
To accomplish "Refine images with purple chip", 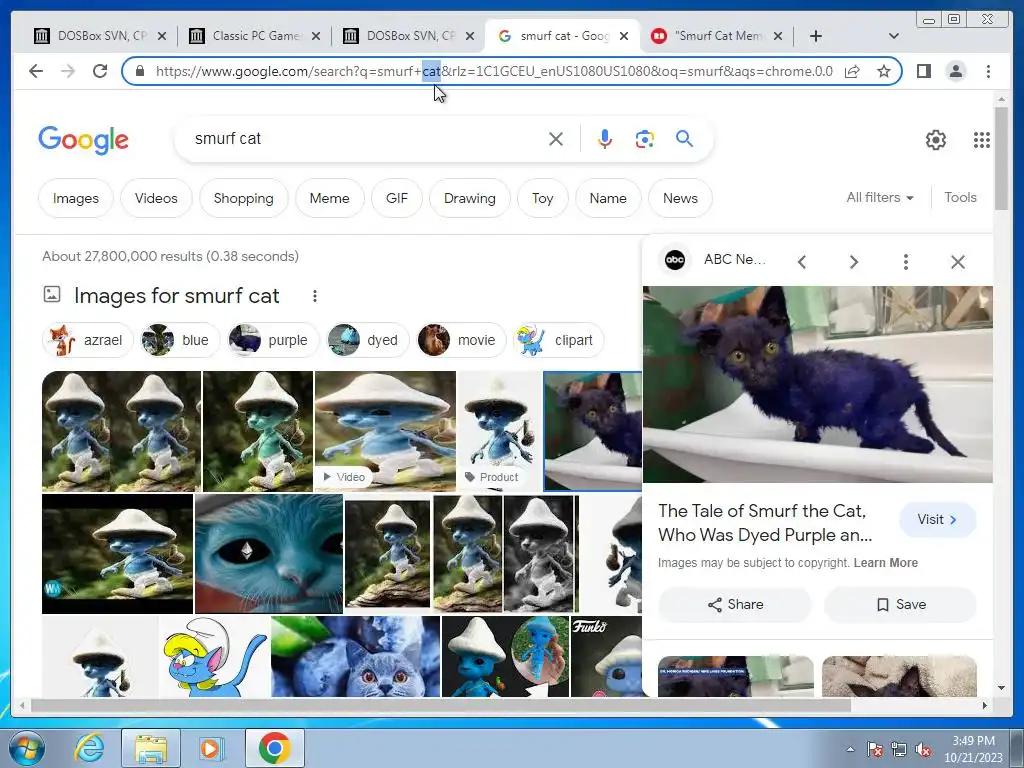I will pos(273,340).
